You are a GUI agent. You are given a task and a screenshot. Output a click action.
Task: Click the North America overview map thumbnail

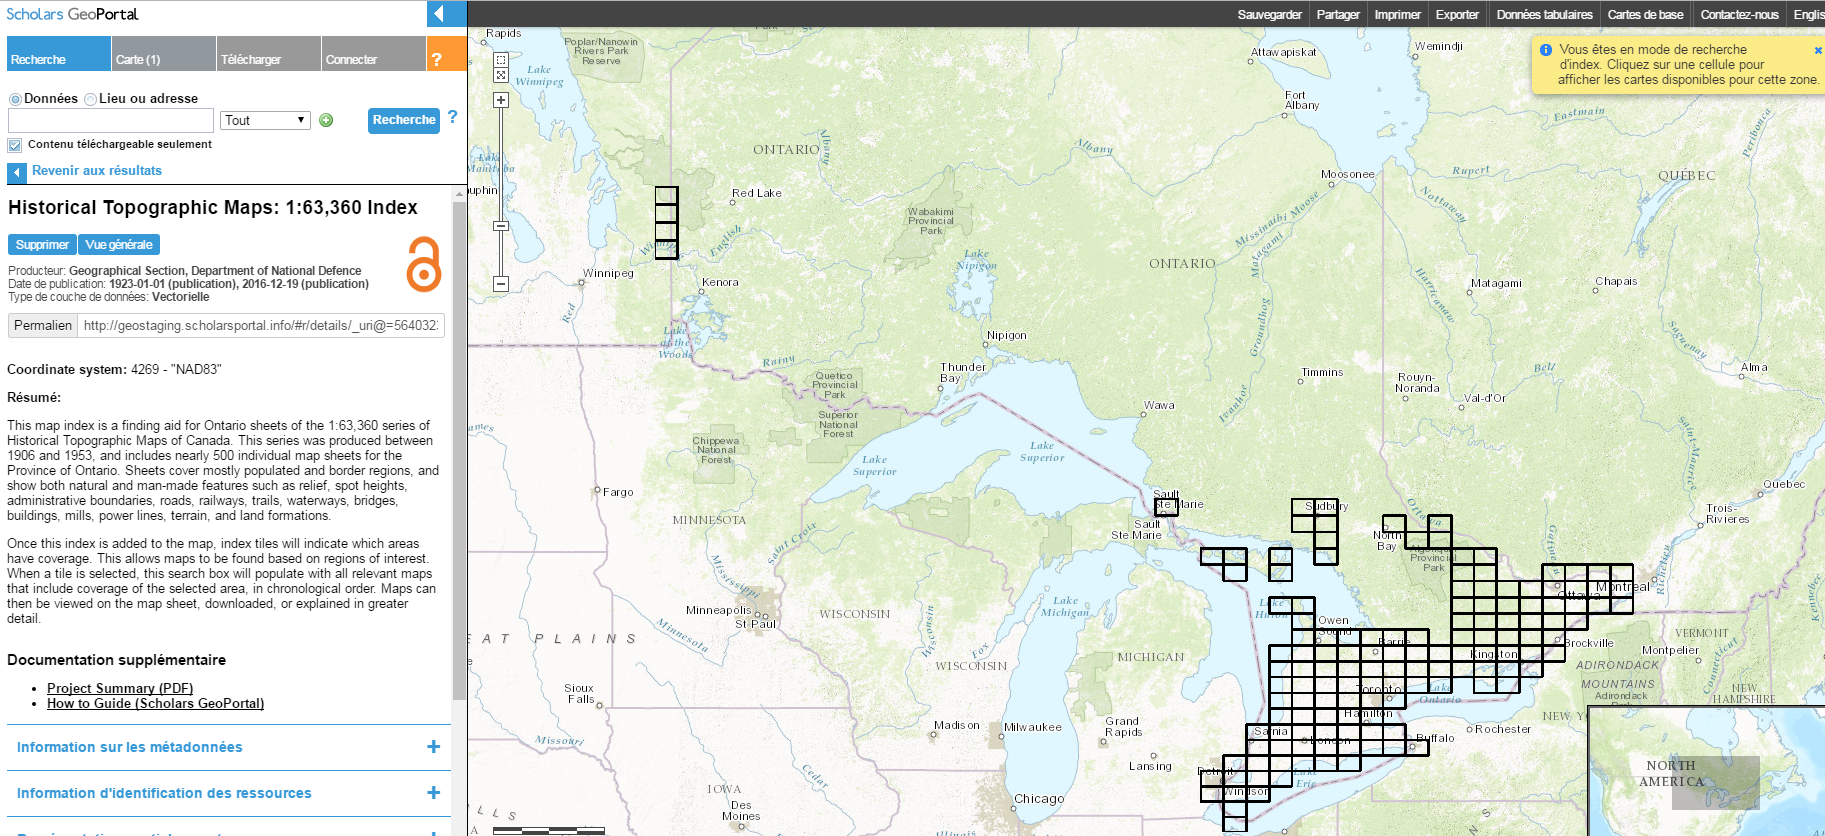[1706, 771]
